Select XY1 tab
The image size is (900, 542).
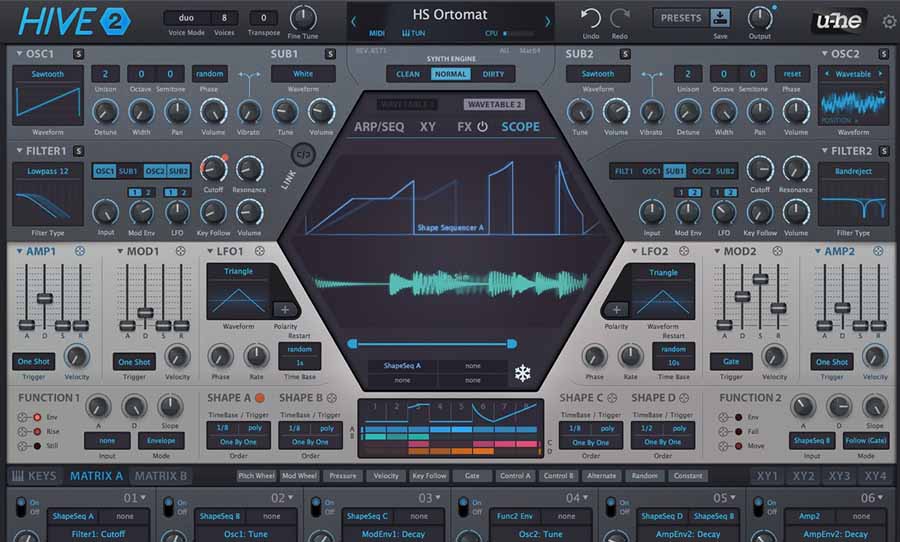767,475
